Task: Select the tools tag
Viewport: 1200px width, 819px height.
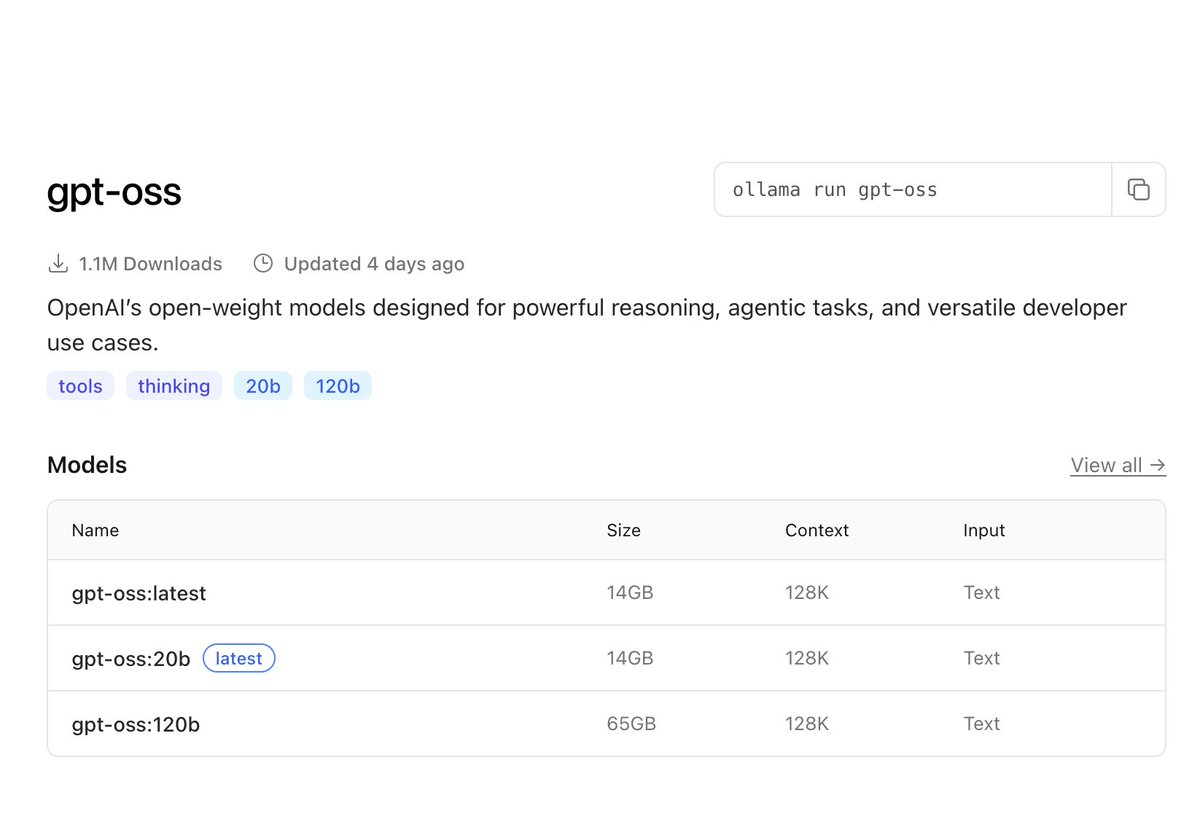Action: click(81, 386)
